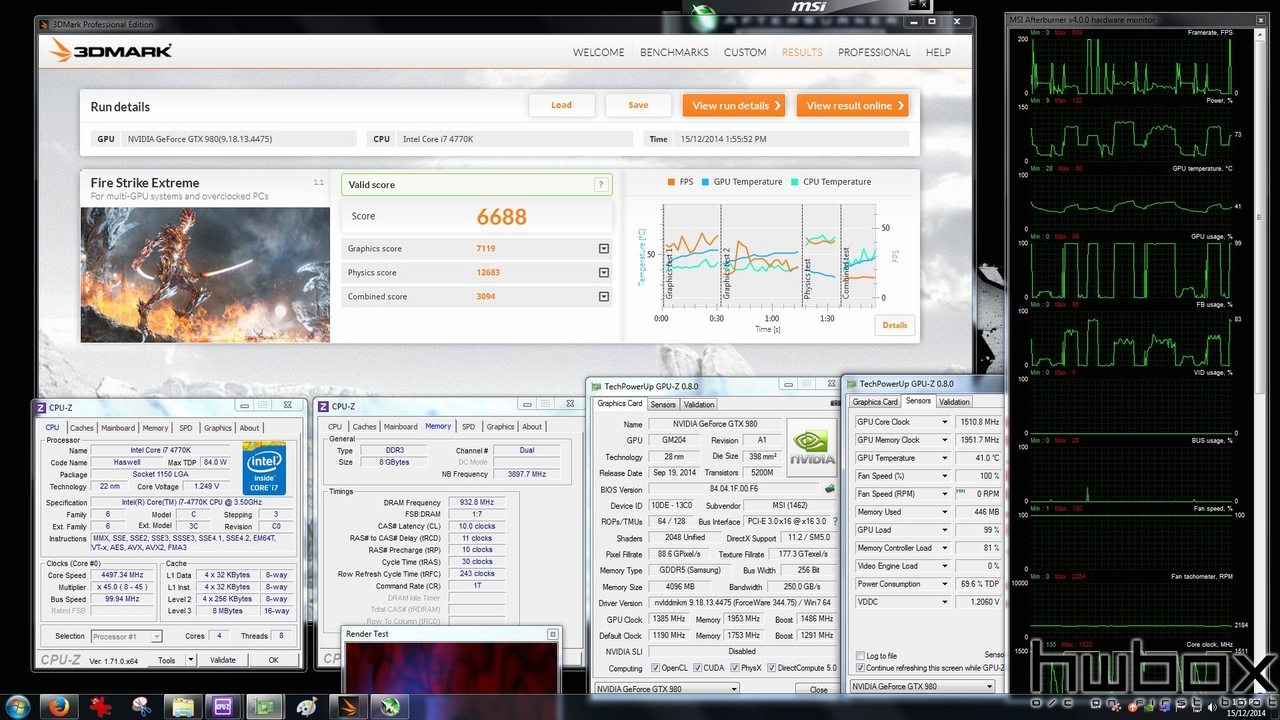The image size is (1280, 720).
Task: Open the 3DMark CUSTOM menu
Action: [745, 52]
